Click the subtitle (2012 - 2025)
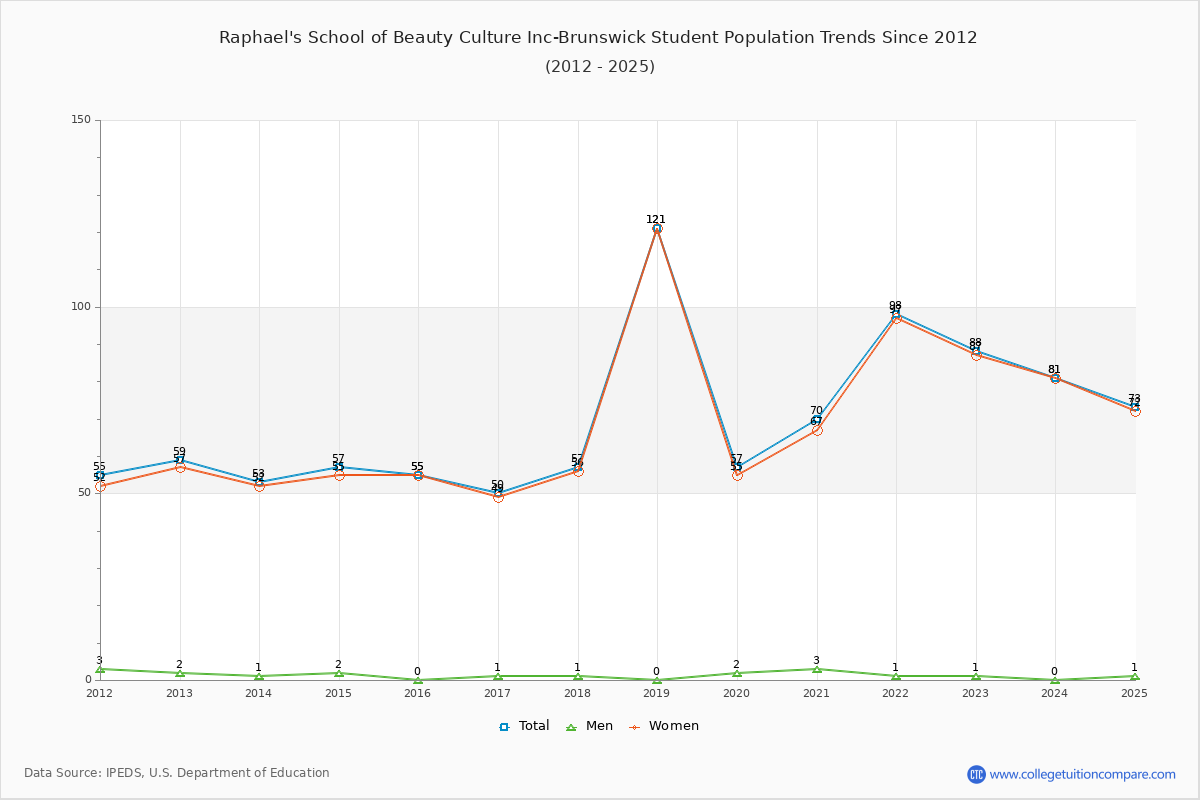 [x=600, y=67]
